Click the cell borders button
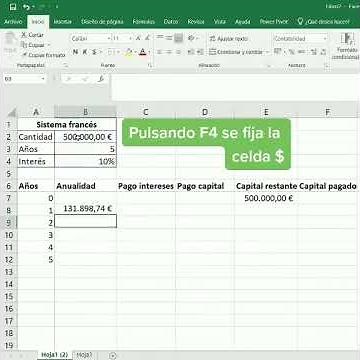This screenshot has height=360, width=360. (111, 52)
